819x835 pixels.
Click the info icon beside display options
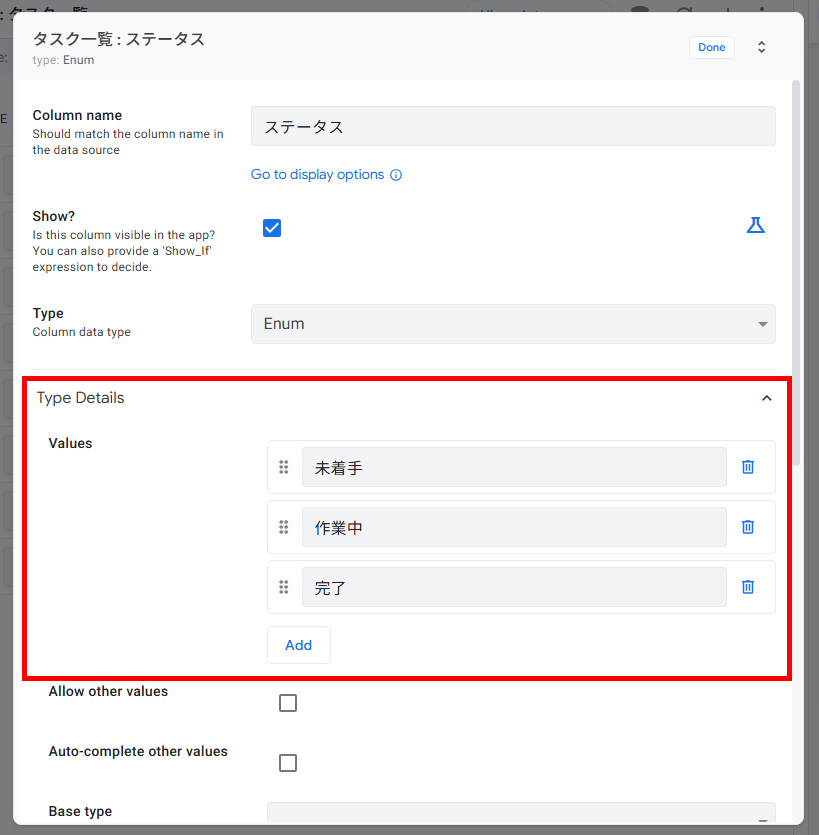click(396, 175)
